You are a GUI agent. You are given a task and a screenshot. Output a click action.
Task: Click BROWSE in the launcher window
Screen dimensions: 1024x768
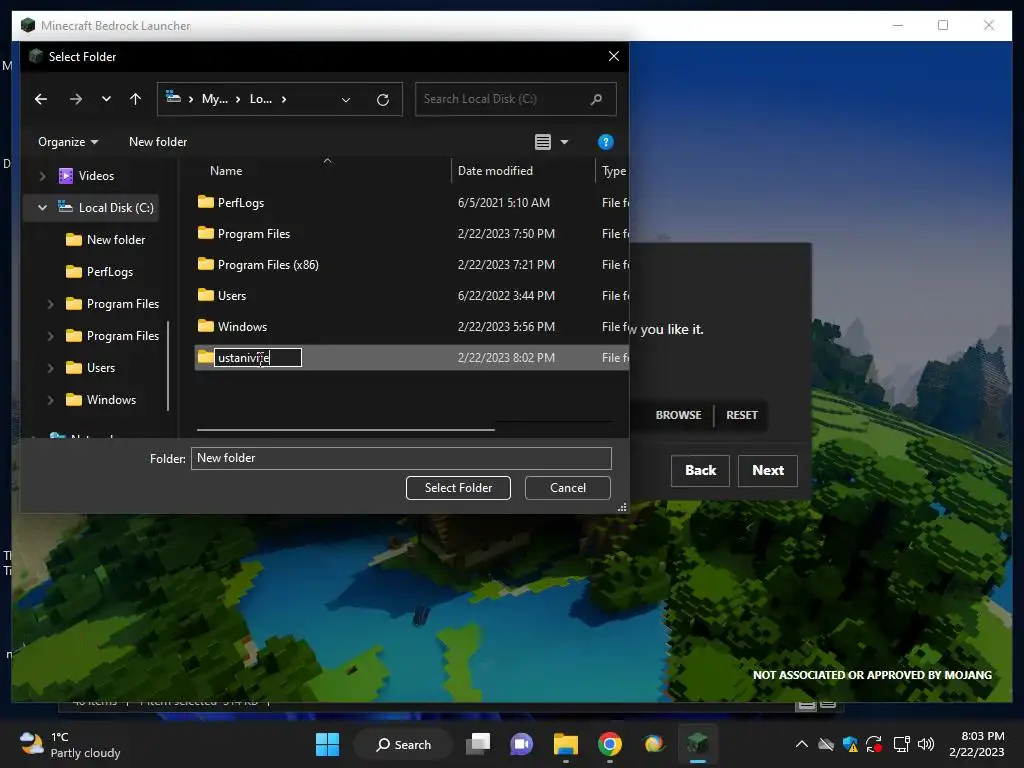[x=679, y=415]
